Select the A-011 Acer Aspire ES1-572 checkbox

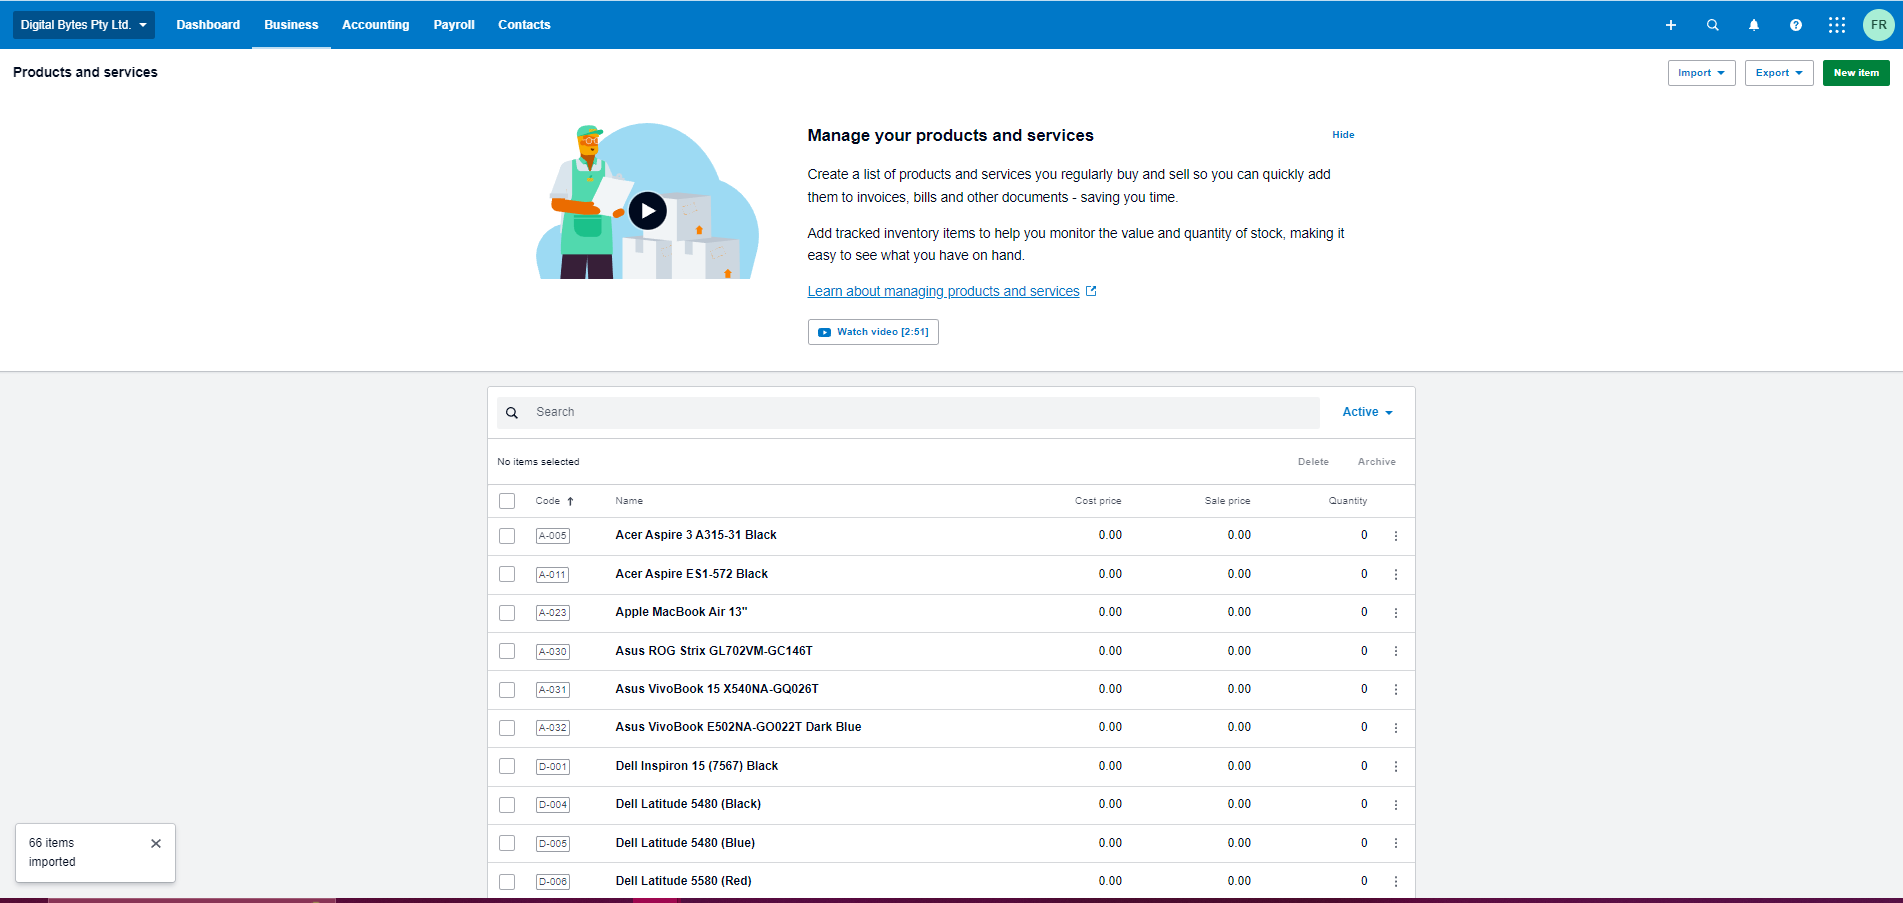(x=507, y=574)
